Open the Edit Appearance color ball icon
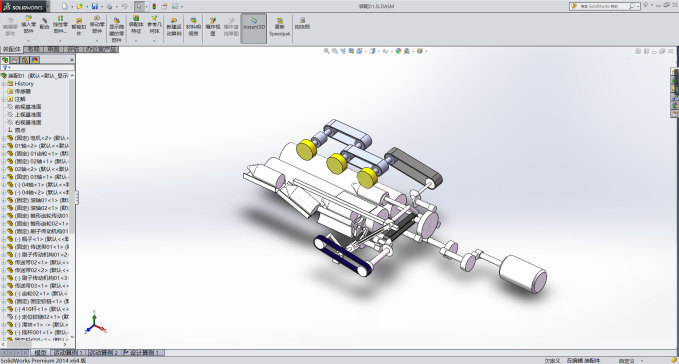The width and height of the screenshot is (679, 364). [398, 51]
